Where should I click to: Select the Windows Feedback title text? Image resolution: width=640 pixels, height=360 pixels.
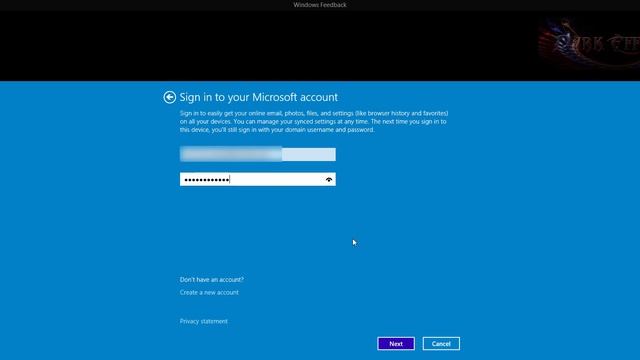[x=320, y=5]
